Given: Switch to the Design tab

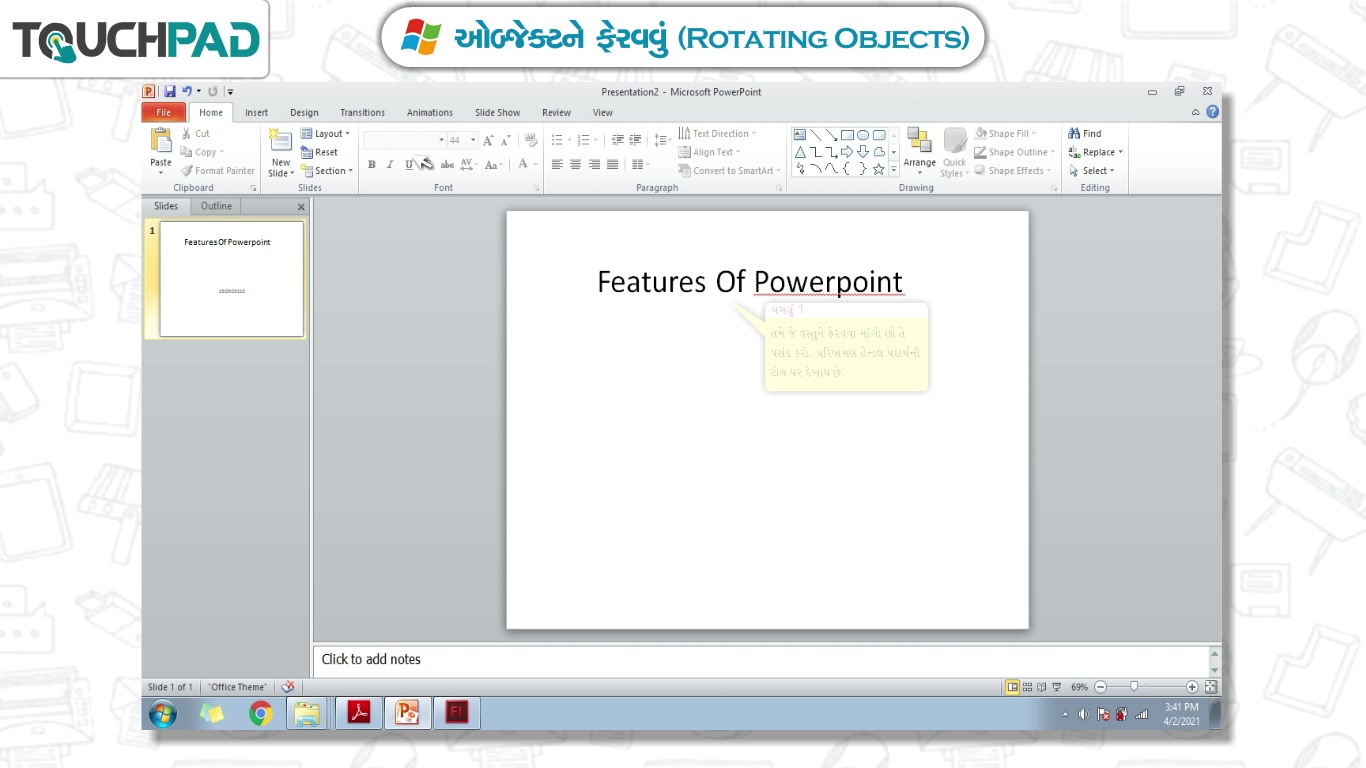Looking at the screenshot, I should click(x=304, y=112).
